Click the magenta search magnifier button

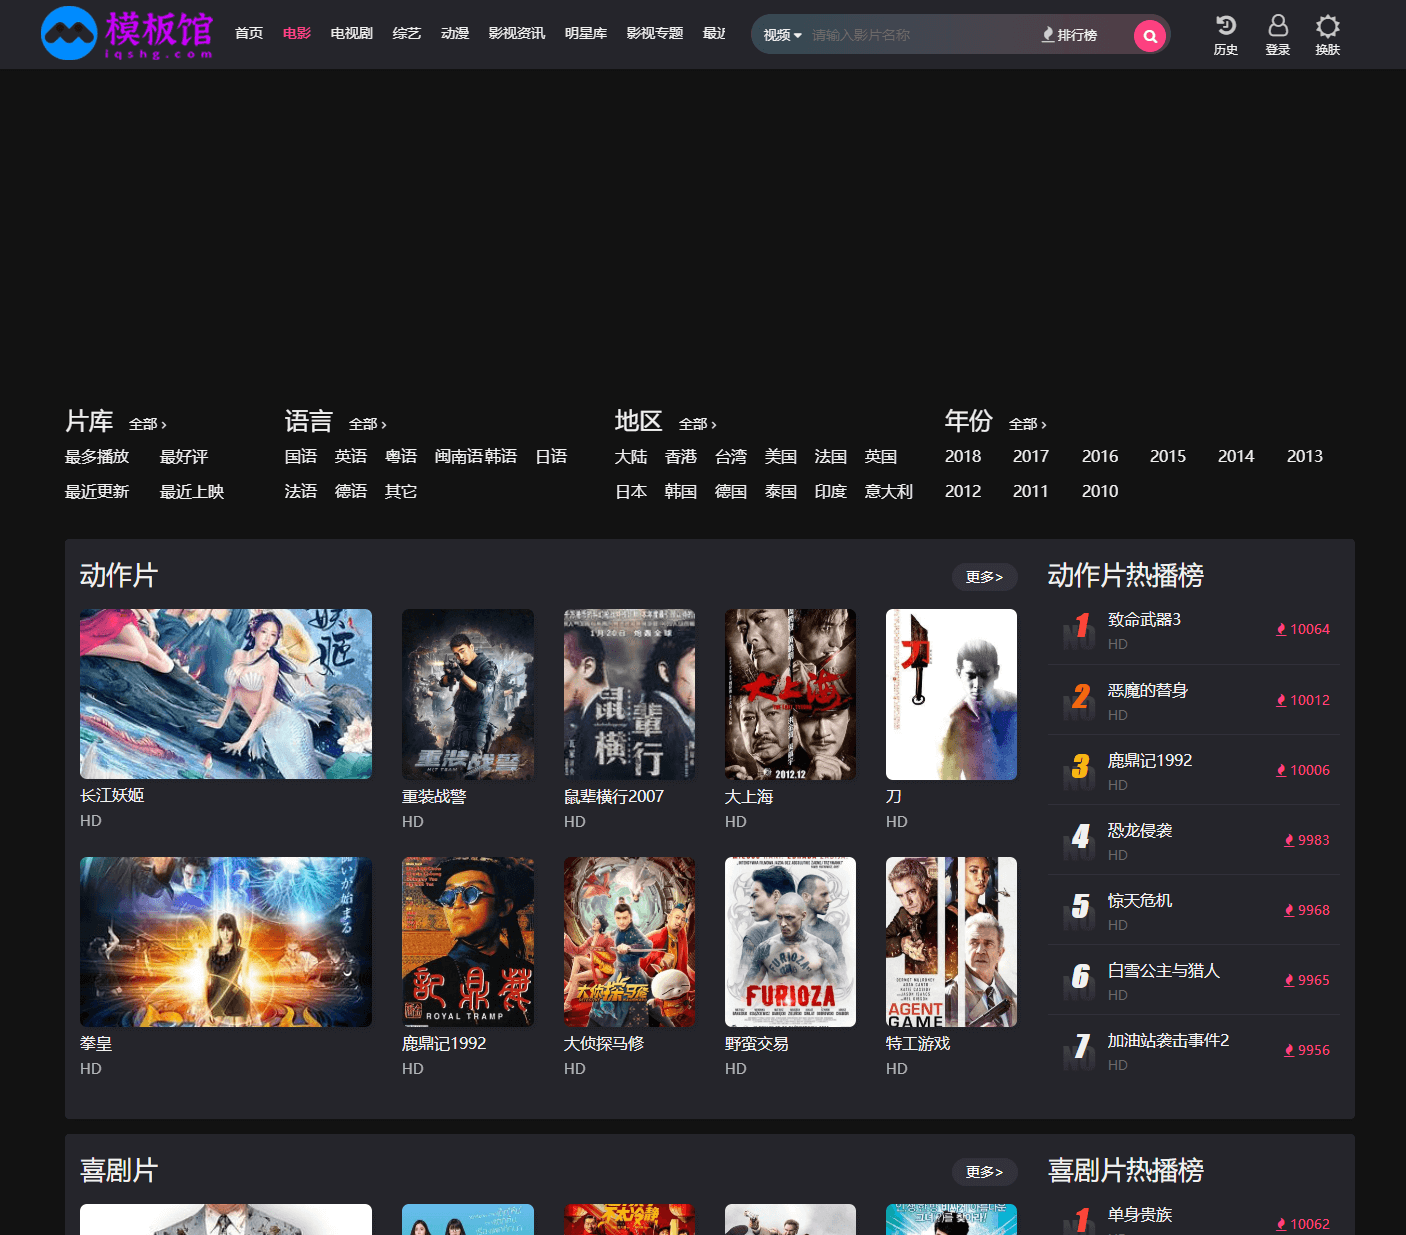(1150, 36)
